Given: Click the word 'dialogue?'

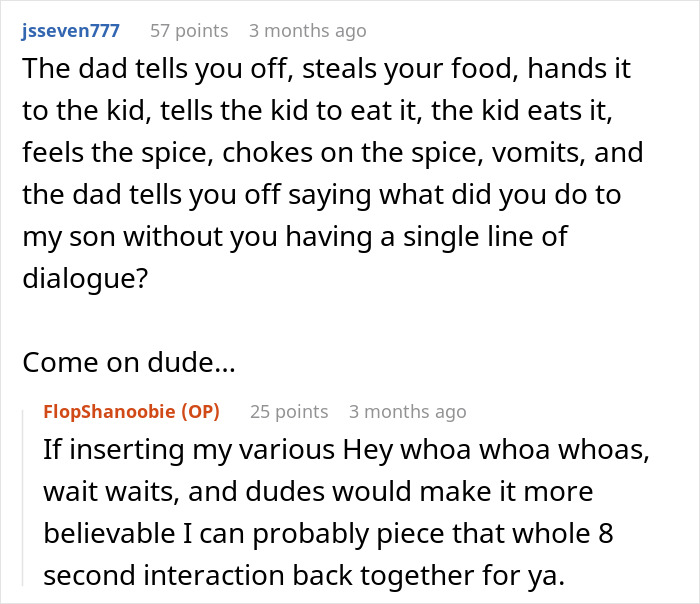Looking at the screenshot, I should (x=85, y=277).
